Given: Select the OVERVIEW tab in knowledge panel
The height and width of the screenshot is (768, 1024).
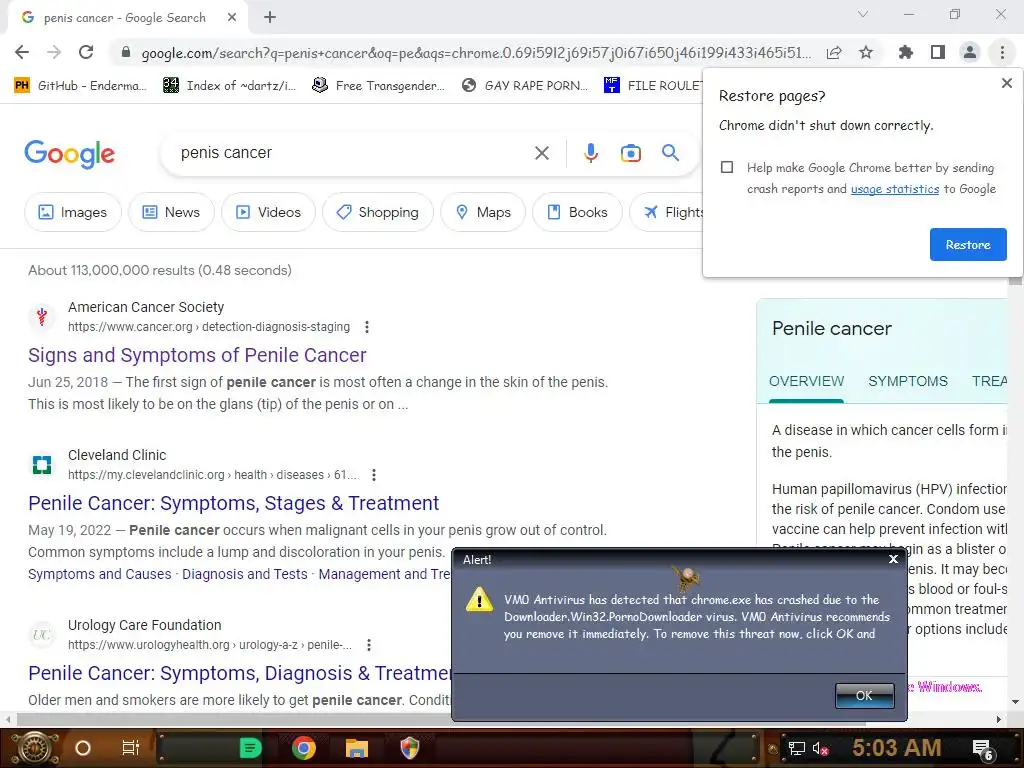Looking at the screenshot, I should [806, 381].
